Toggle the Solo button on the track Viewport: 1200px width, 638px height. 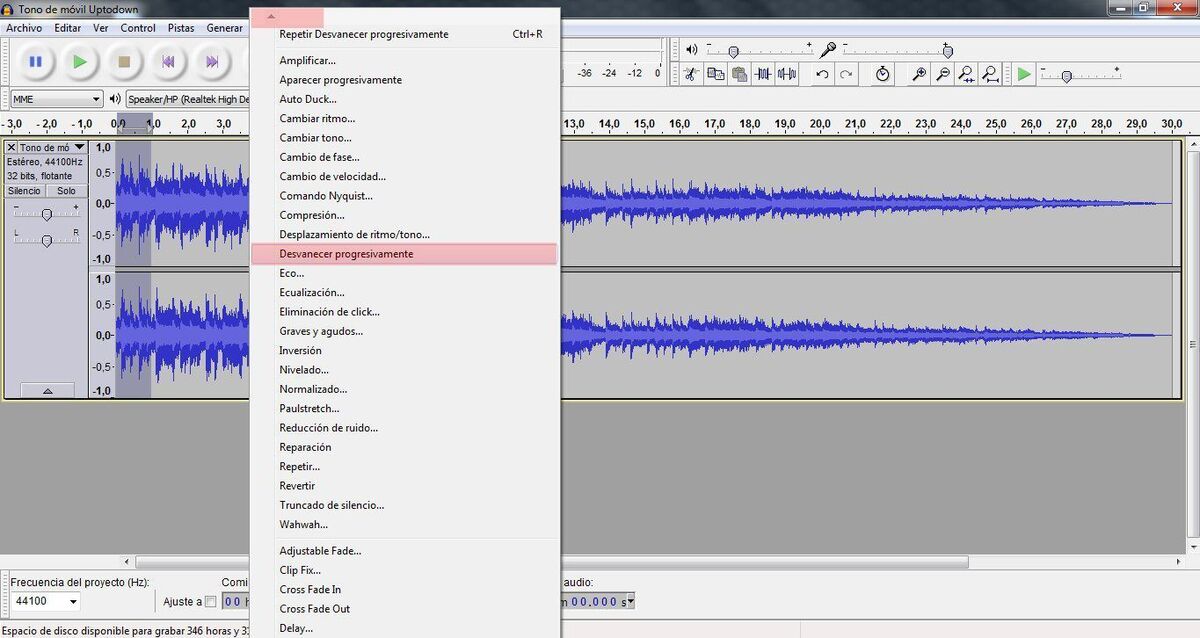(x=66, y=191)
